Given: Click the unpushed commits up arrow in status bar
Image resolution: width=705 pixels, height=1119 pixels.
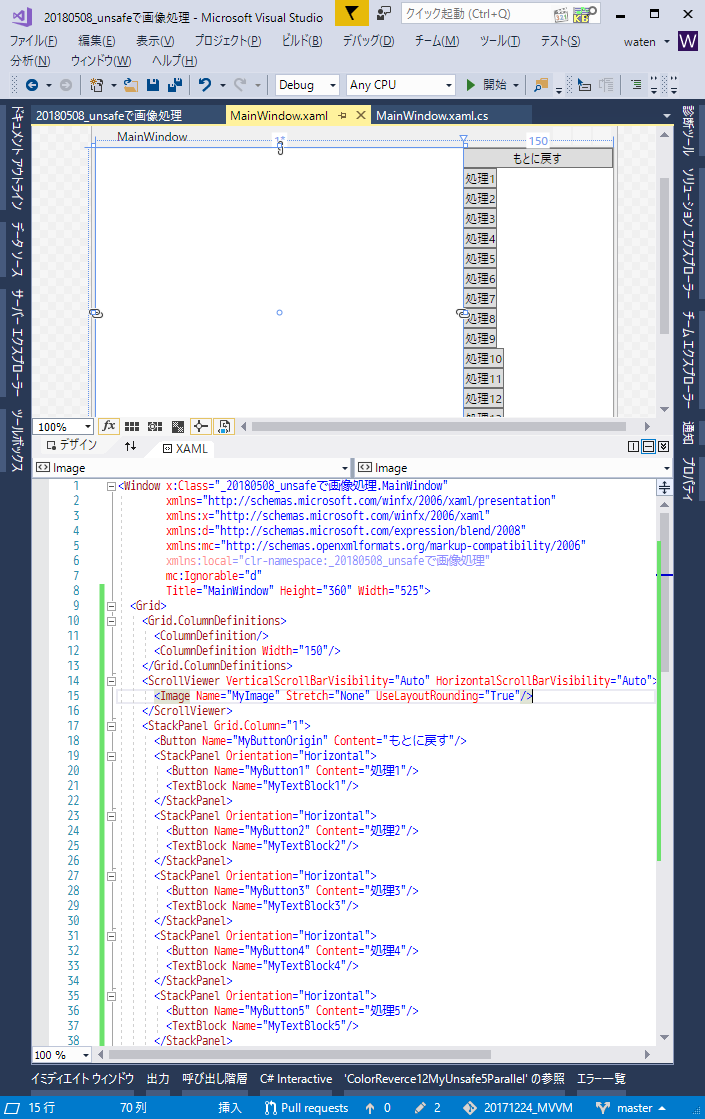Looking at the screenshot, I should pyautogui.click(x=370, y=1108).
